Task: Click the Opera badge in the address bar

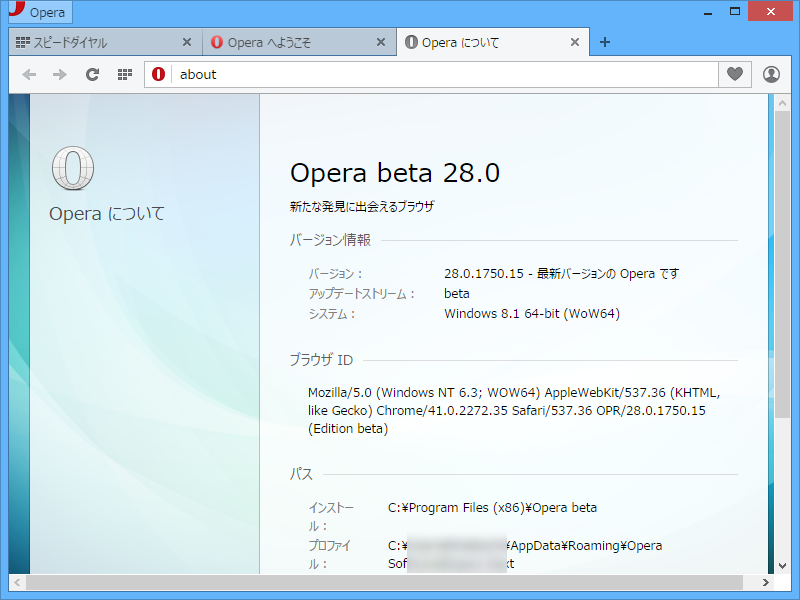Action: click(157, 74)
